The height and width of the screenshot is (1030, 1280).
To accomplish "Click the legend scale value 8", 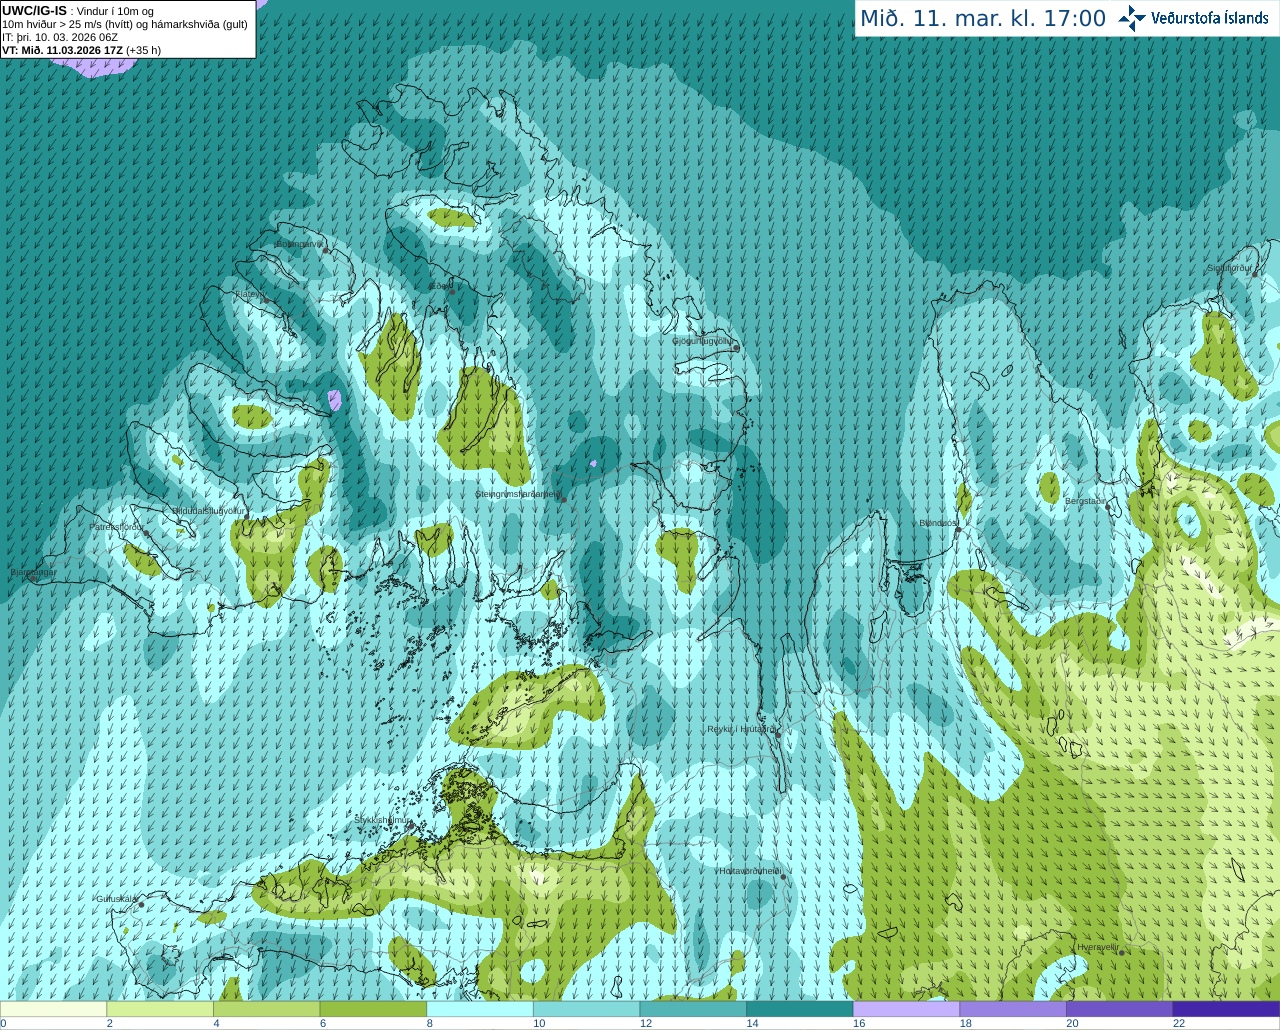I will point(429,1023).
